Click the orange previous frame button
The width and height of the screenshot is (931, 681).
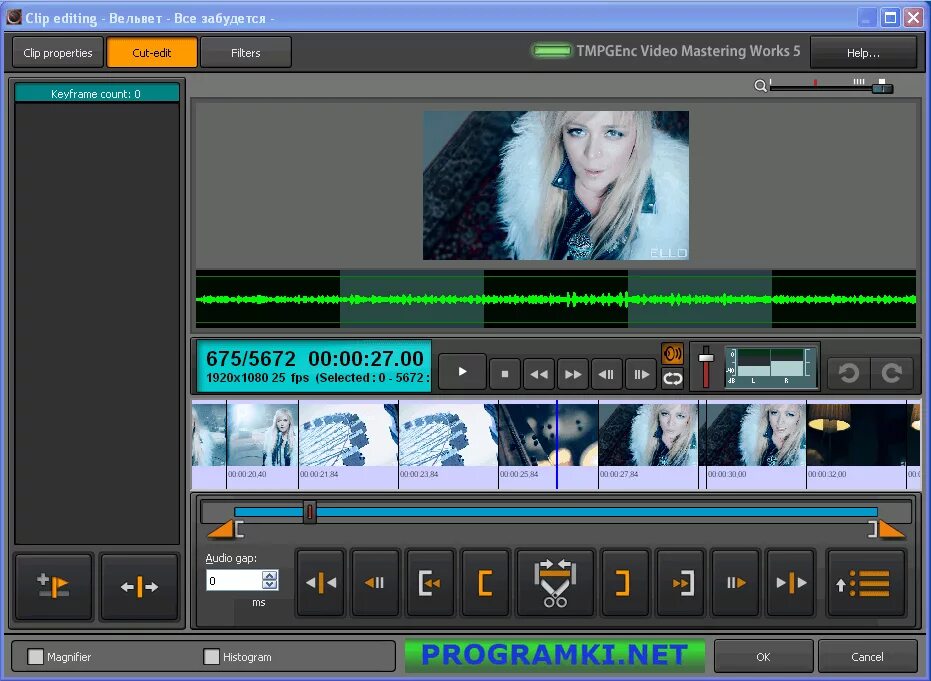pos(375,583)
